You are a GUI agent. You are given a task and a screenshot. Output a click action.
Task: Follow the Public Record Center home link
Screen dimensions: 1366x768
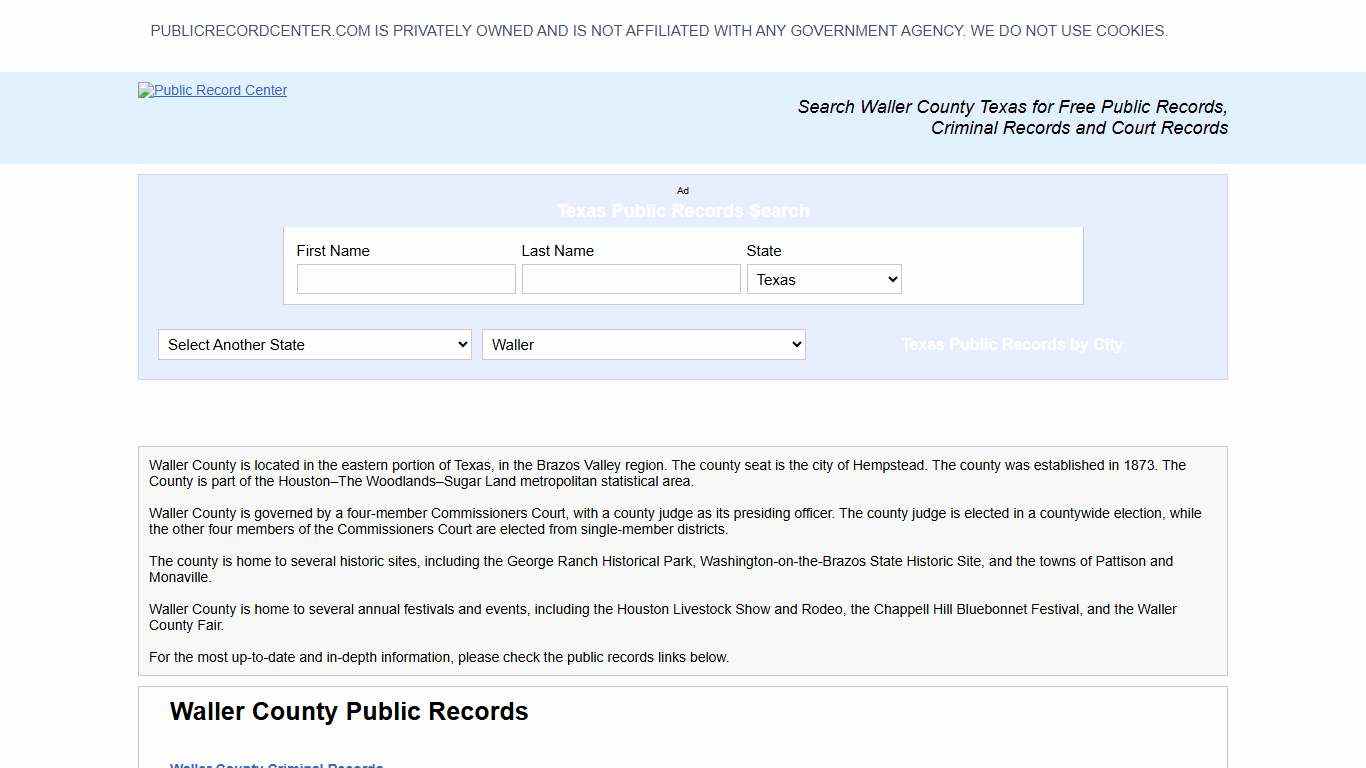point(212,90)
